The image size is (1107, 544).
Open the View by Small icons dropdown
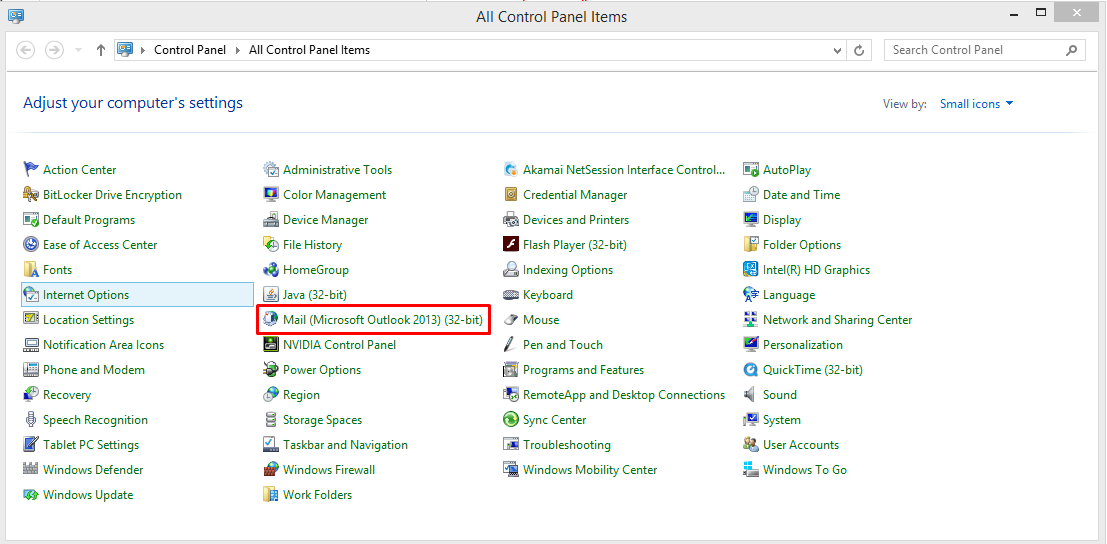coord(976,104)
